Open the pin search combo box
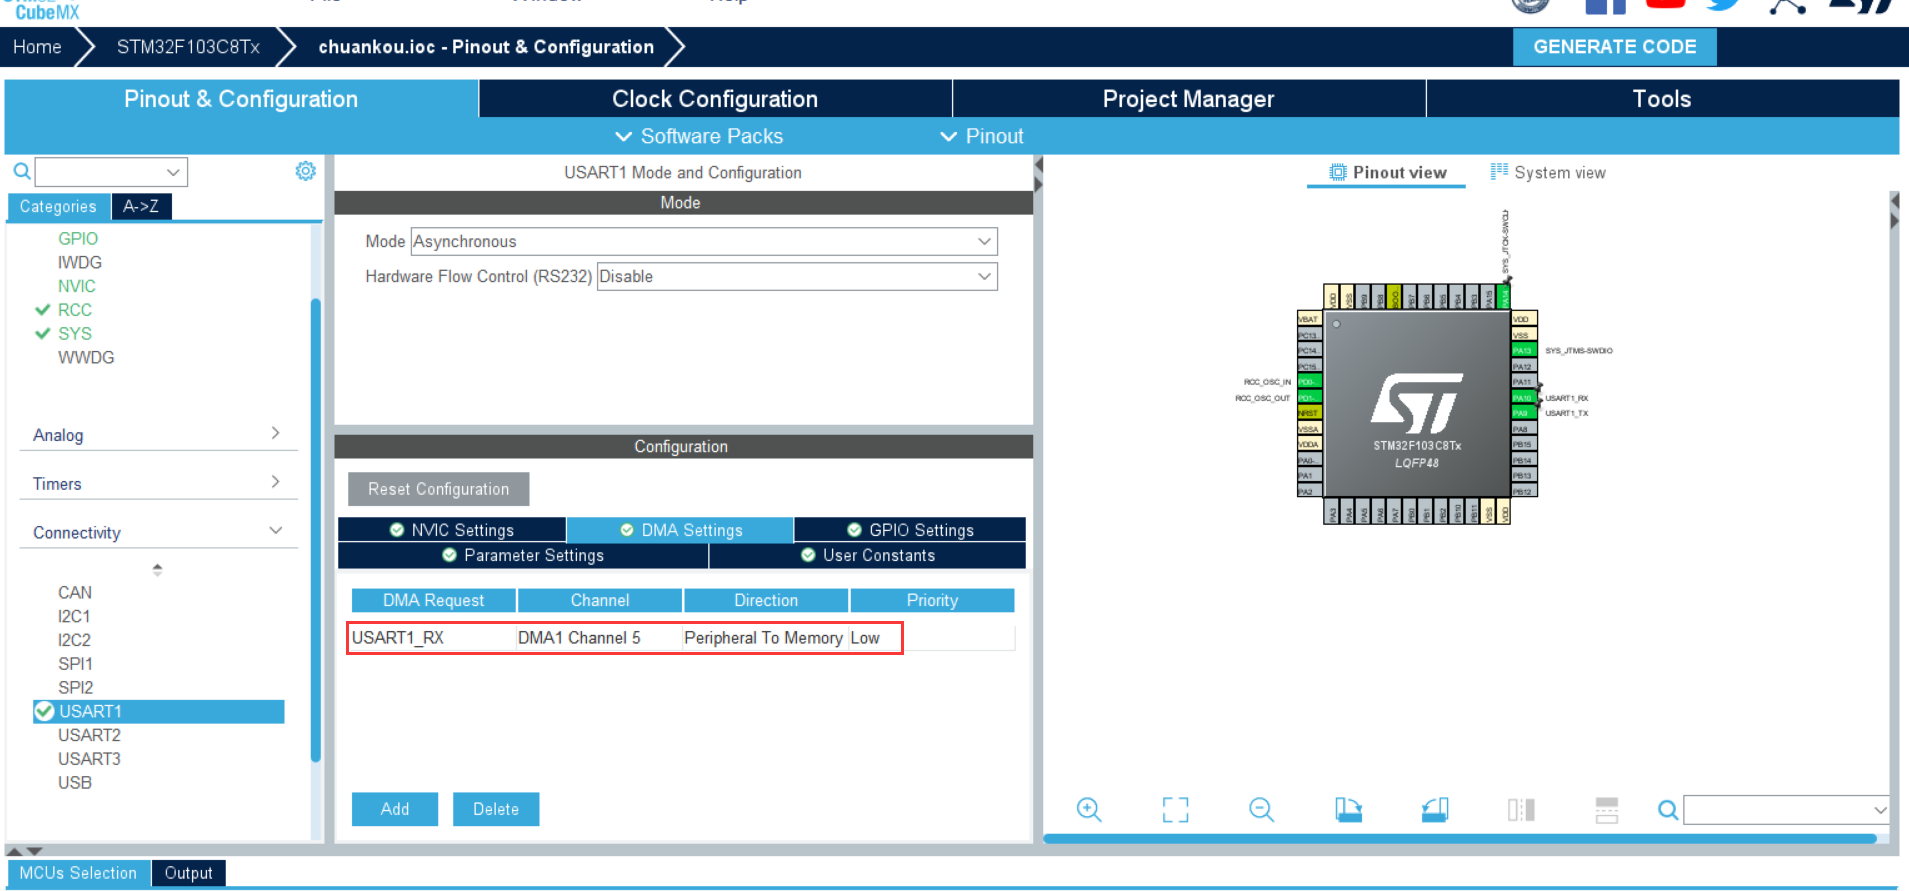1909x891 pixels. pos(1786,810)
